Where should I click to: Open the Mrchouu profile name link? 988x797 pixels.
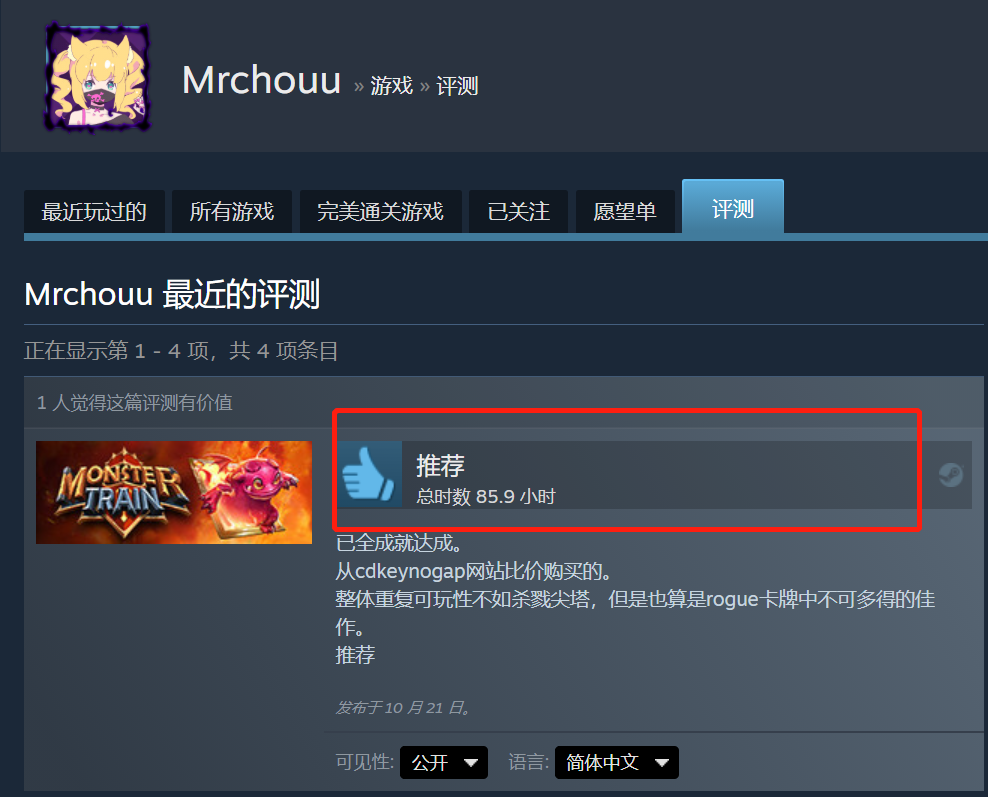[x=261, y=81]
